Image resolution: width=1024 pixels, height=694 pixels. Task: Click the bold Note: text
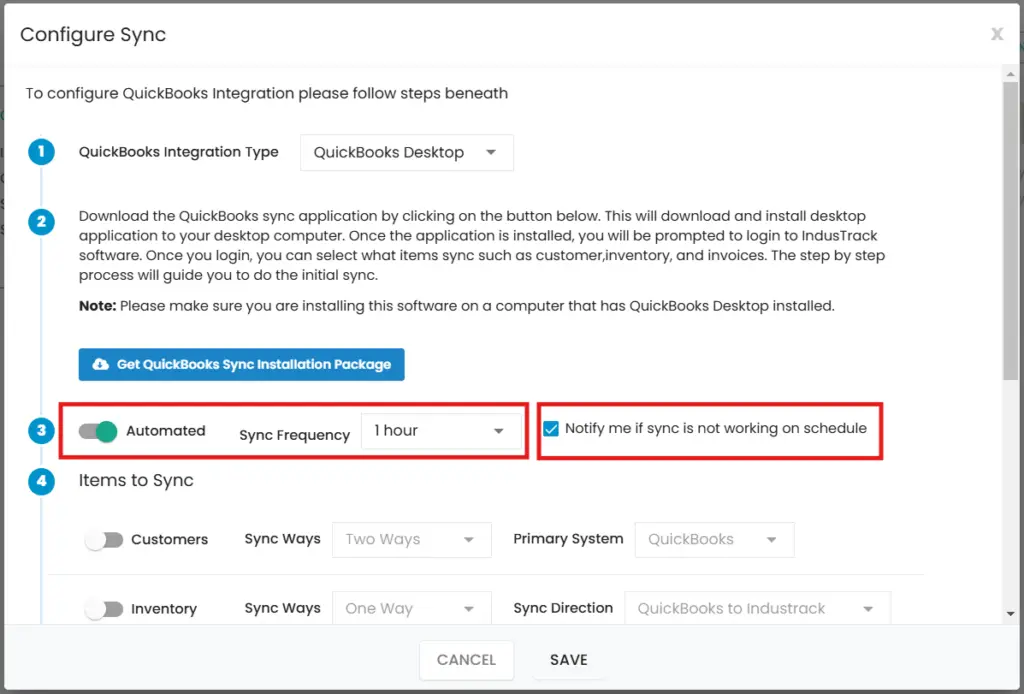coord(97,306)
